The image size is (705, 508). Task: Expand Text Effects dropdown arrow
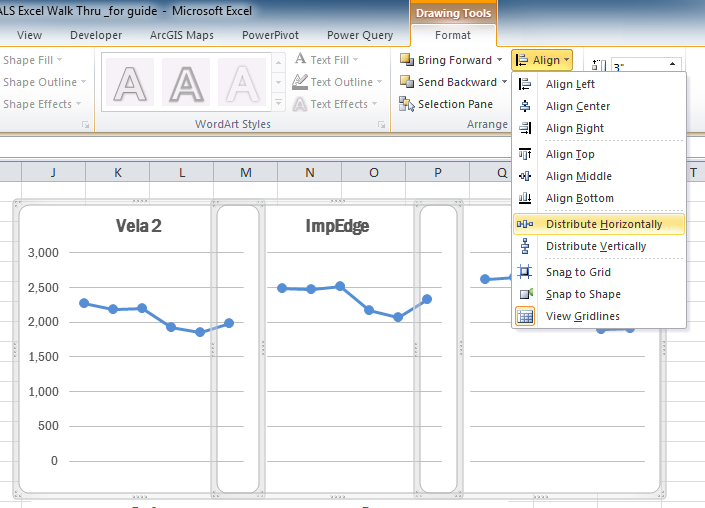[375, 104]
